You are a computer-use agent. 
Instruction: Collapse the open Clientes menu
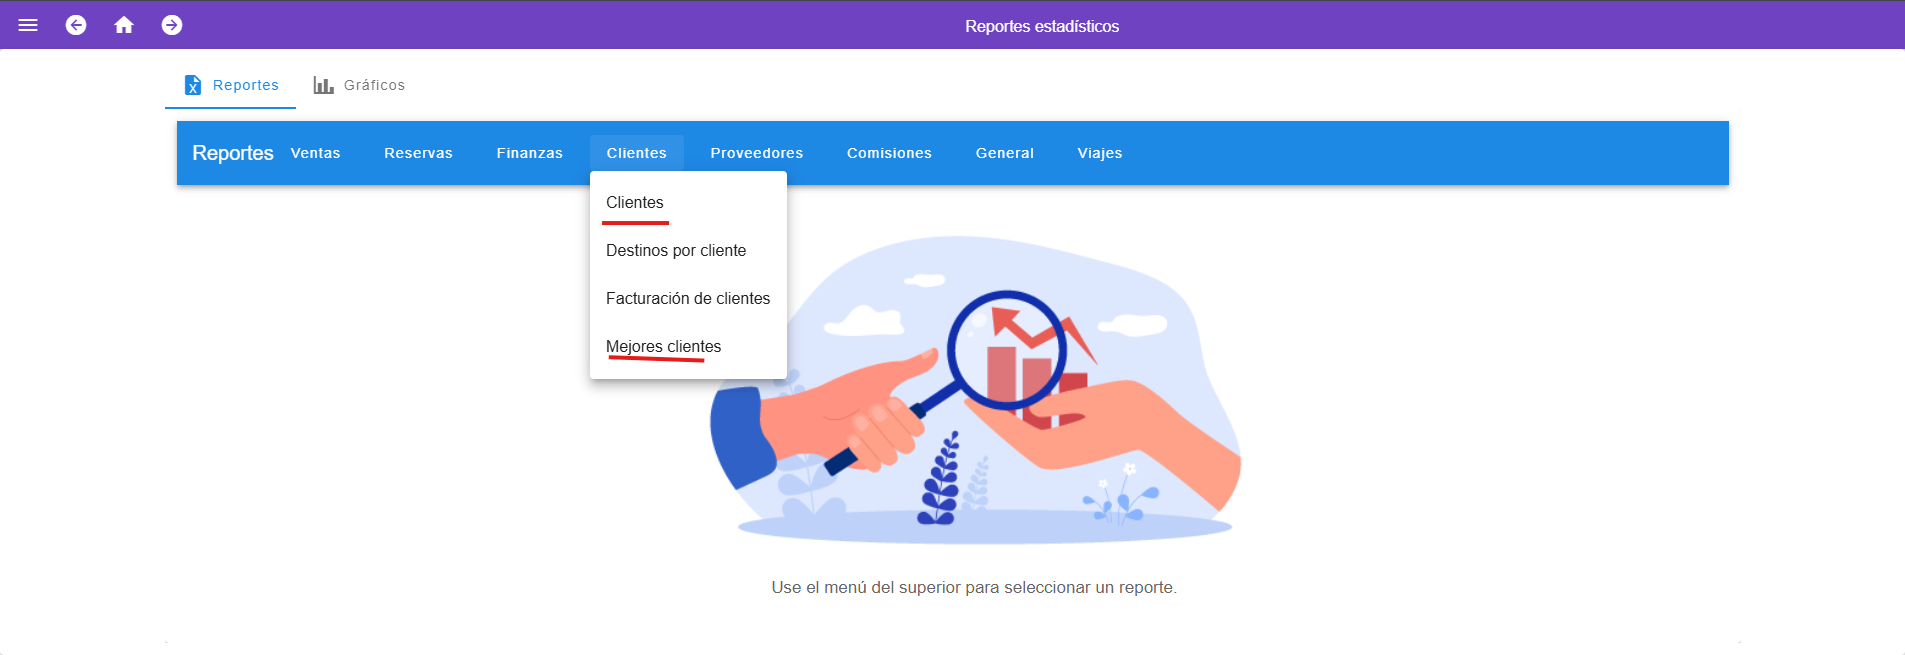click(x=636, y=153)
